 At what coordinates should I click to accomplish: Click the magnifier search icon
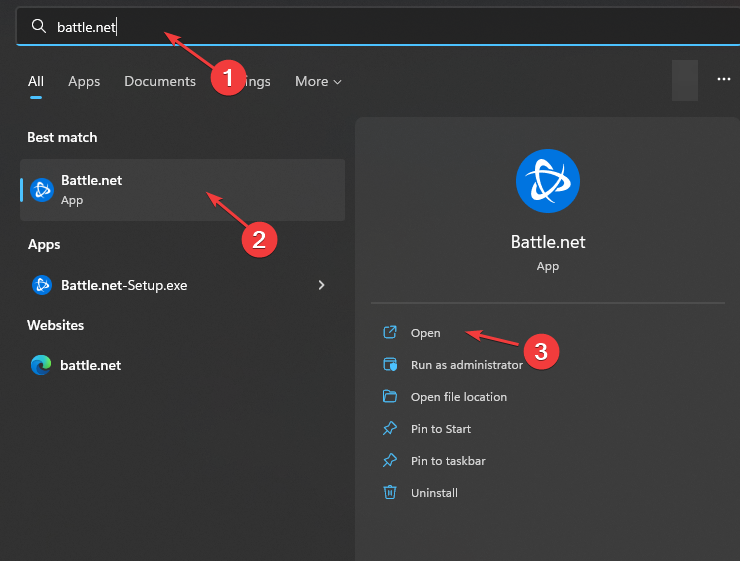click(x=39, y=26)
